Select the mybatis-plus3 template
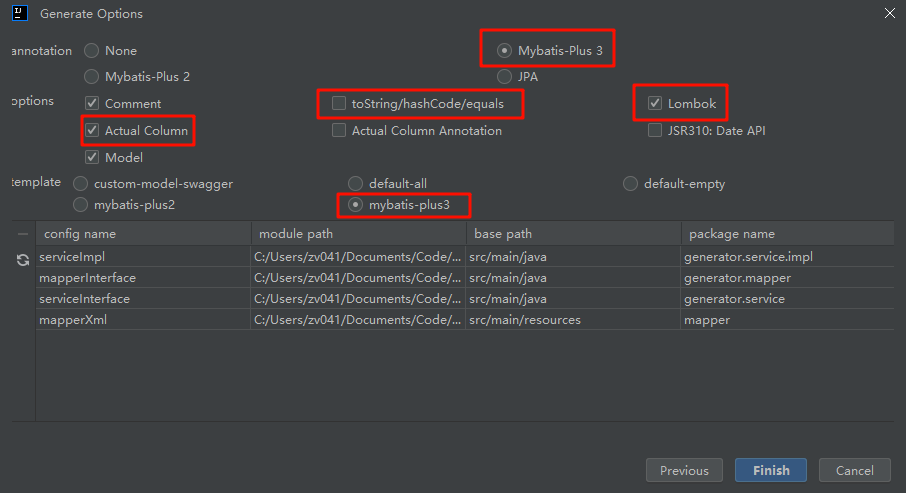 355,205
